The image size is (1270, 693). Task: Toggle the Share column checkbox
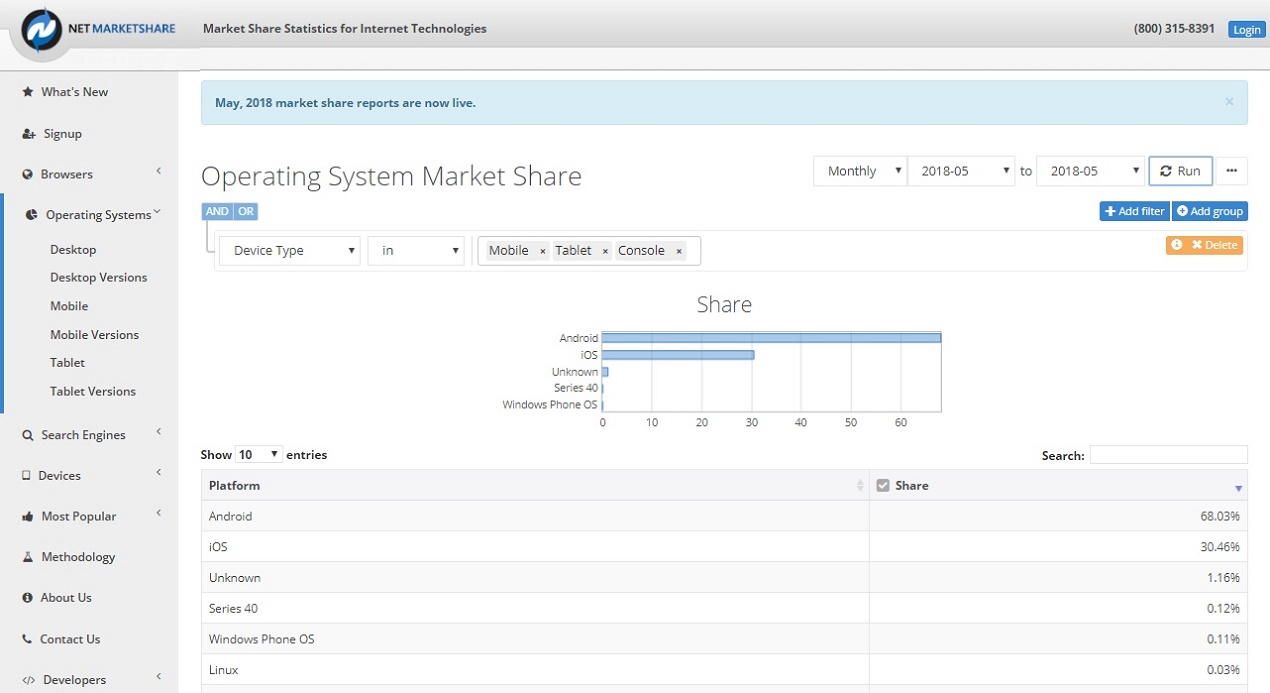click(x=883, y=486)
